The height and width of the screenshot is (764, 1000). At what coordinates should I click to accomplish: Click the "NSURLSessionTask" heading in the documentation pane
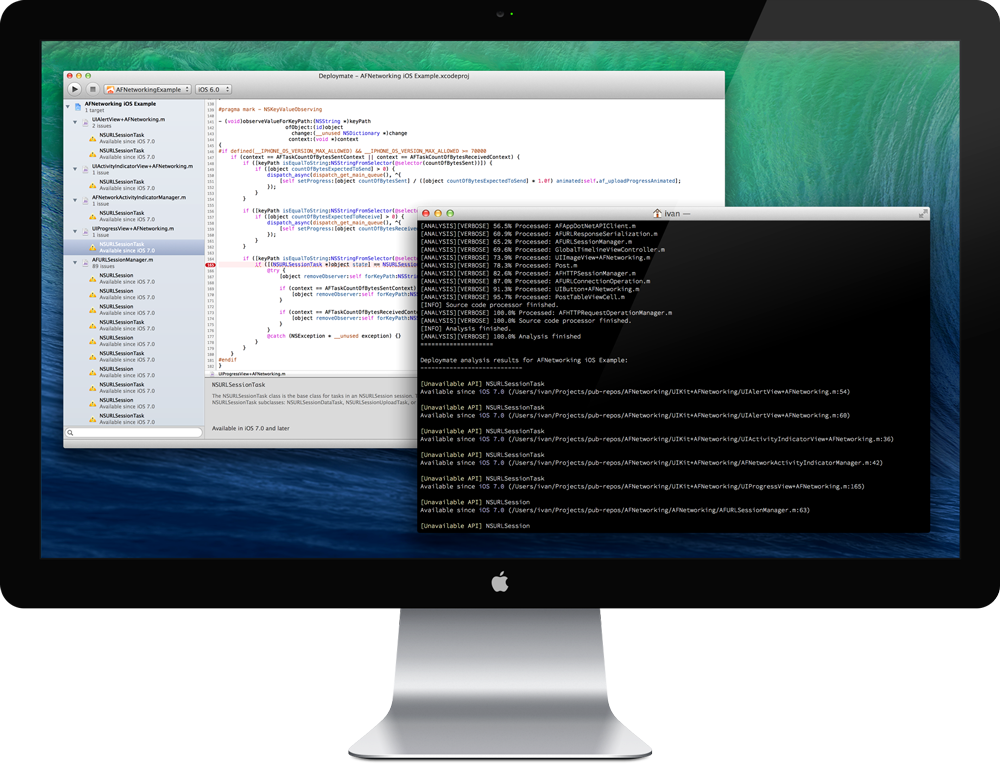tap(239, 385)
